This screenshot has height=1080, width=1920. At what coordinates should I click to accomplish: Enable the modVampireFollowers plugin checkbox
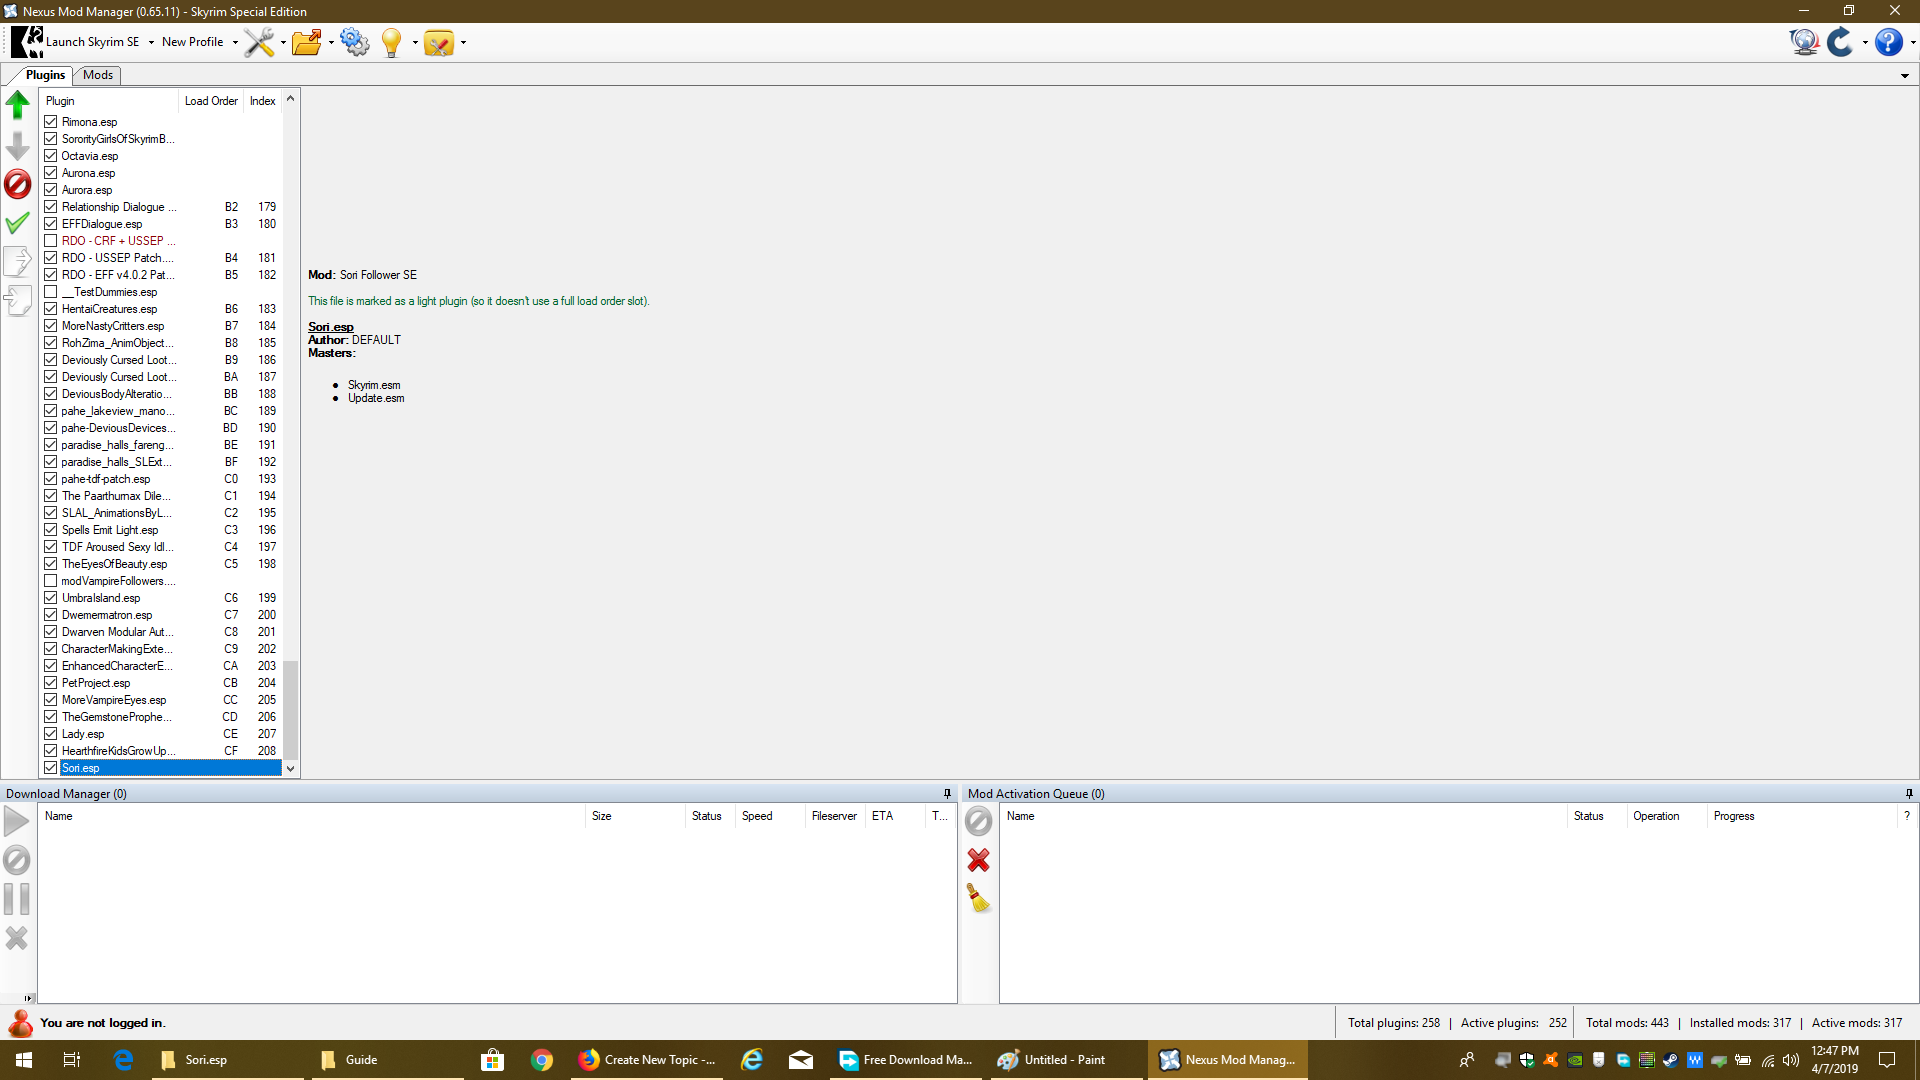click(x=51, y=581)
